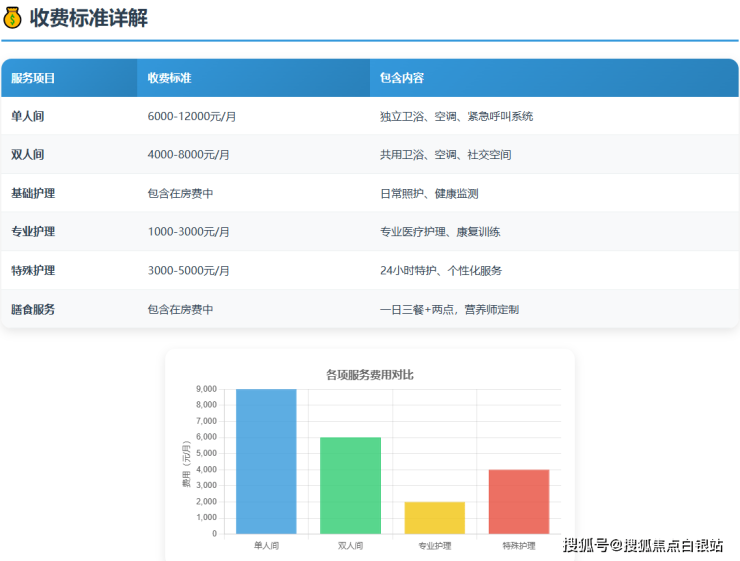740x561 pixels.
Task: Click the 专业护理 row label
Action: coord(33,232)
